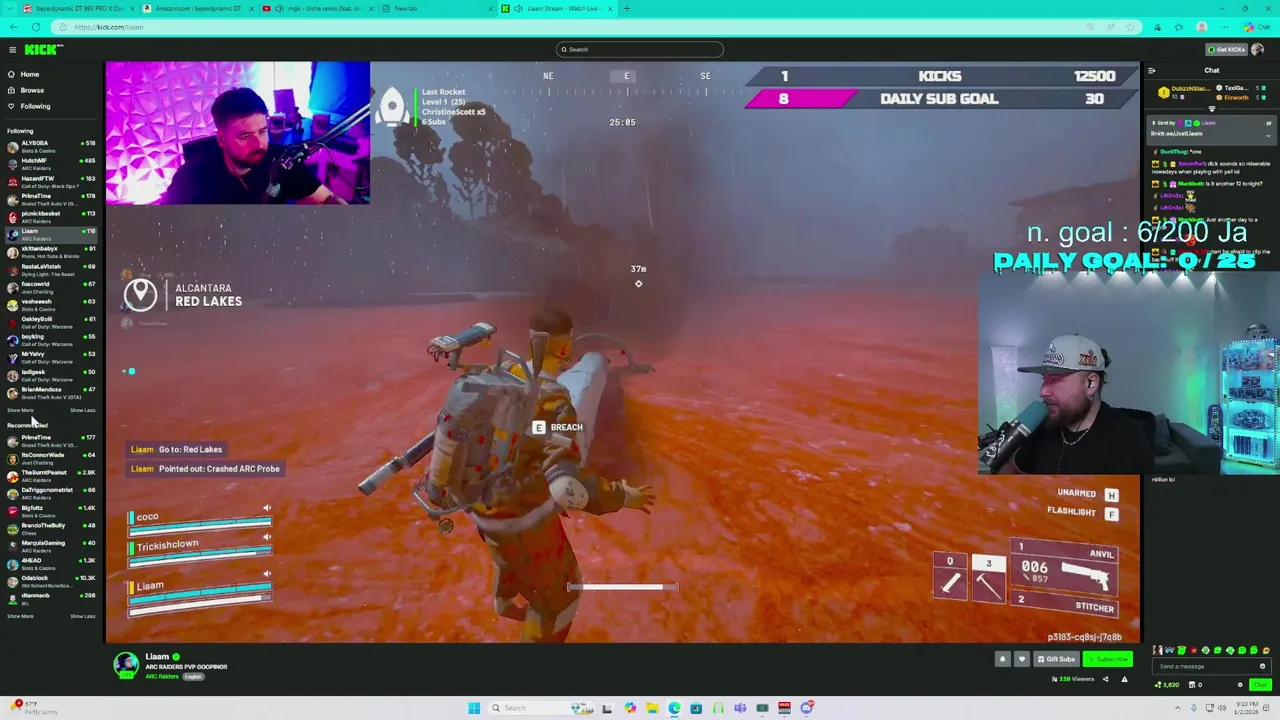Image resolution: width=1280 pixels, height=720 pixels.
Task: Select Liaam in followed channels list
Action: point(50,234)
